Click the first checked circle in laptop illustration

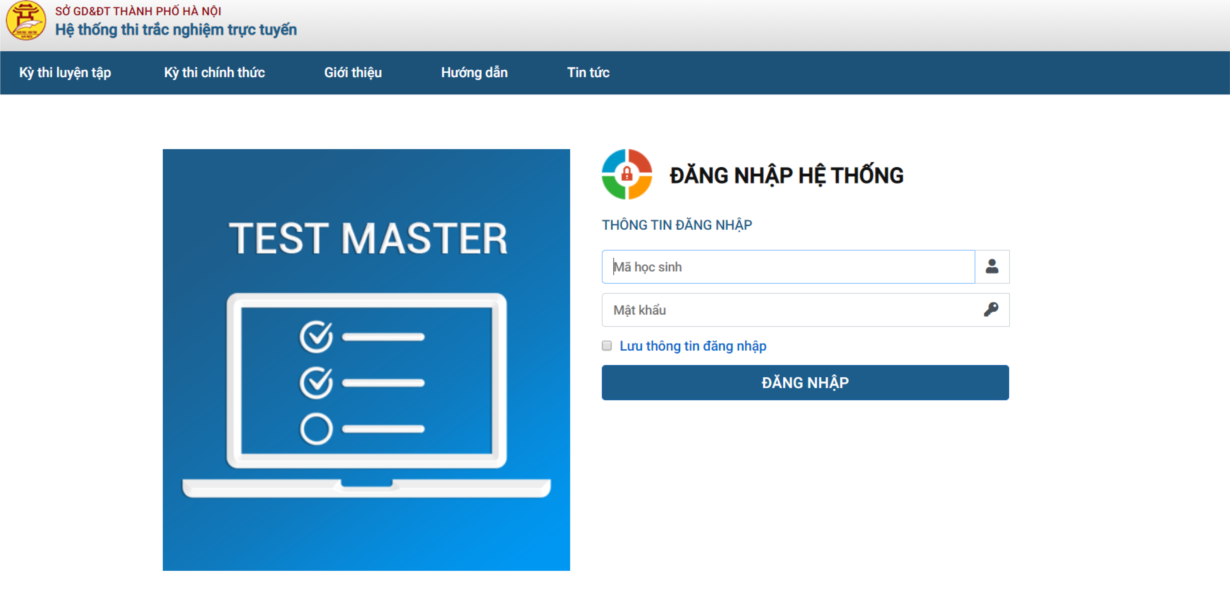click(316, 337)
